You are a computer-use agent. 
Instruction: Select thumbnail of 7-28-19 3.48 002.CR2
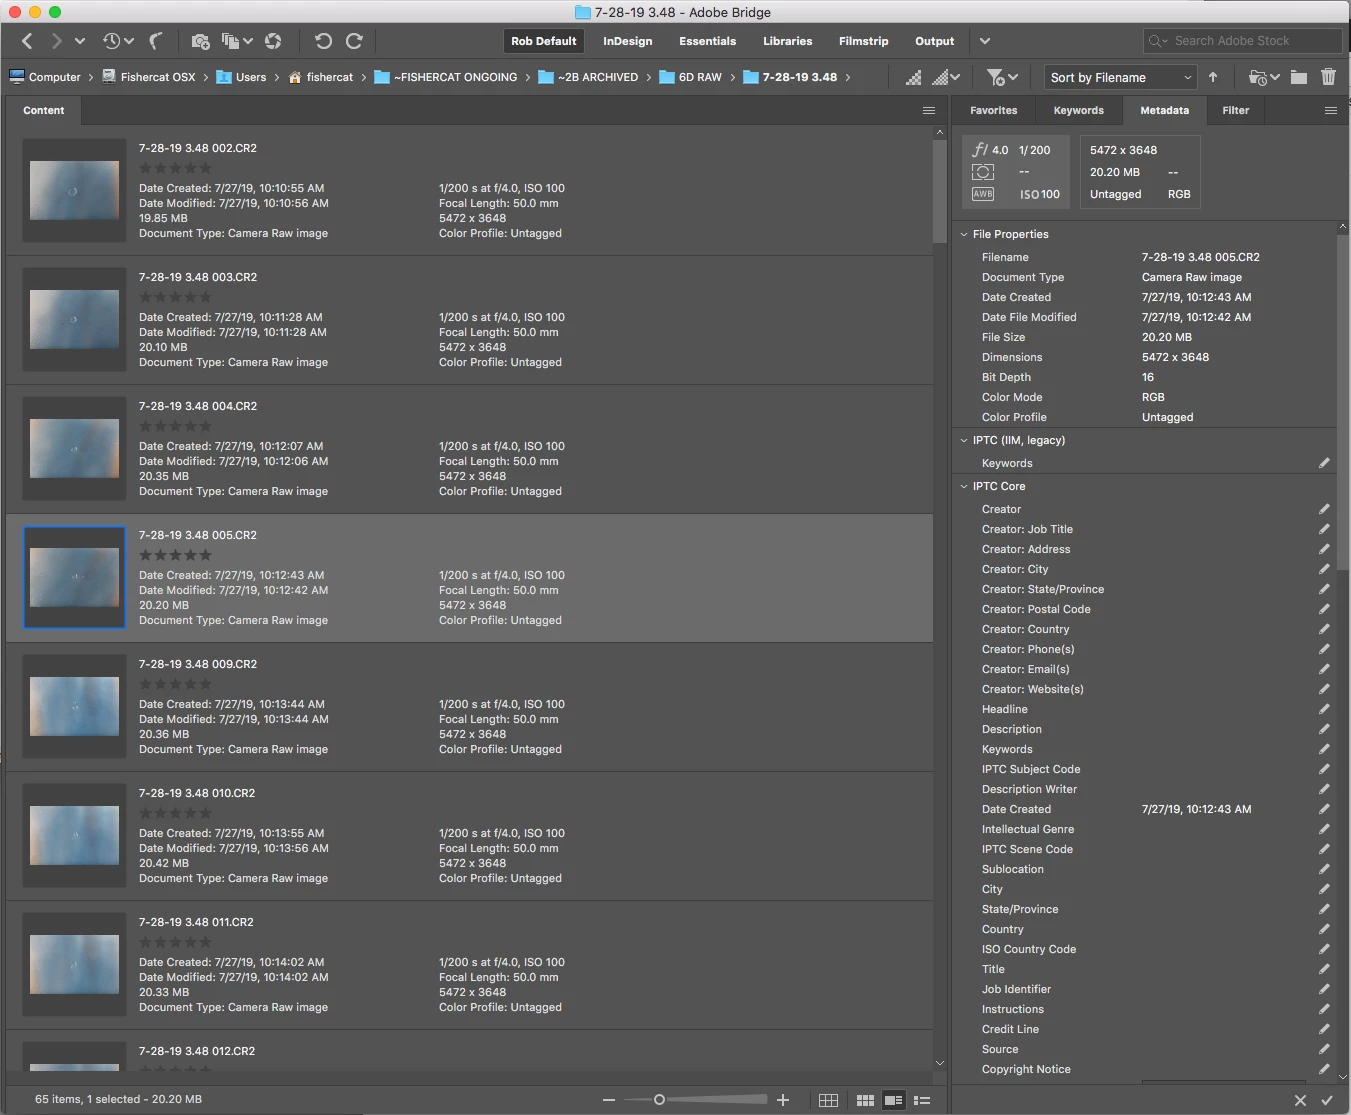click(74, 190)
